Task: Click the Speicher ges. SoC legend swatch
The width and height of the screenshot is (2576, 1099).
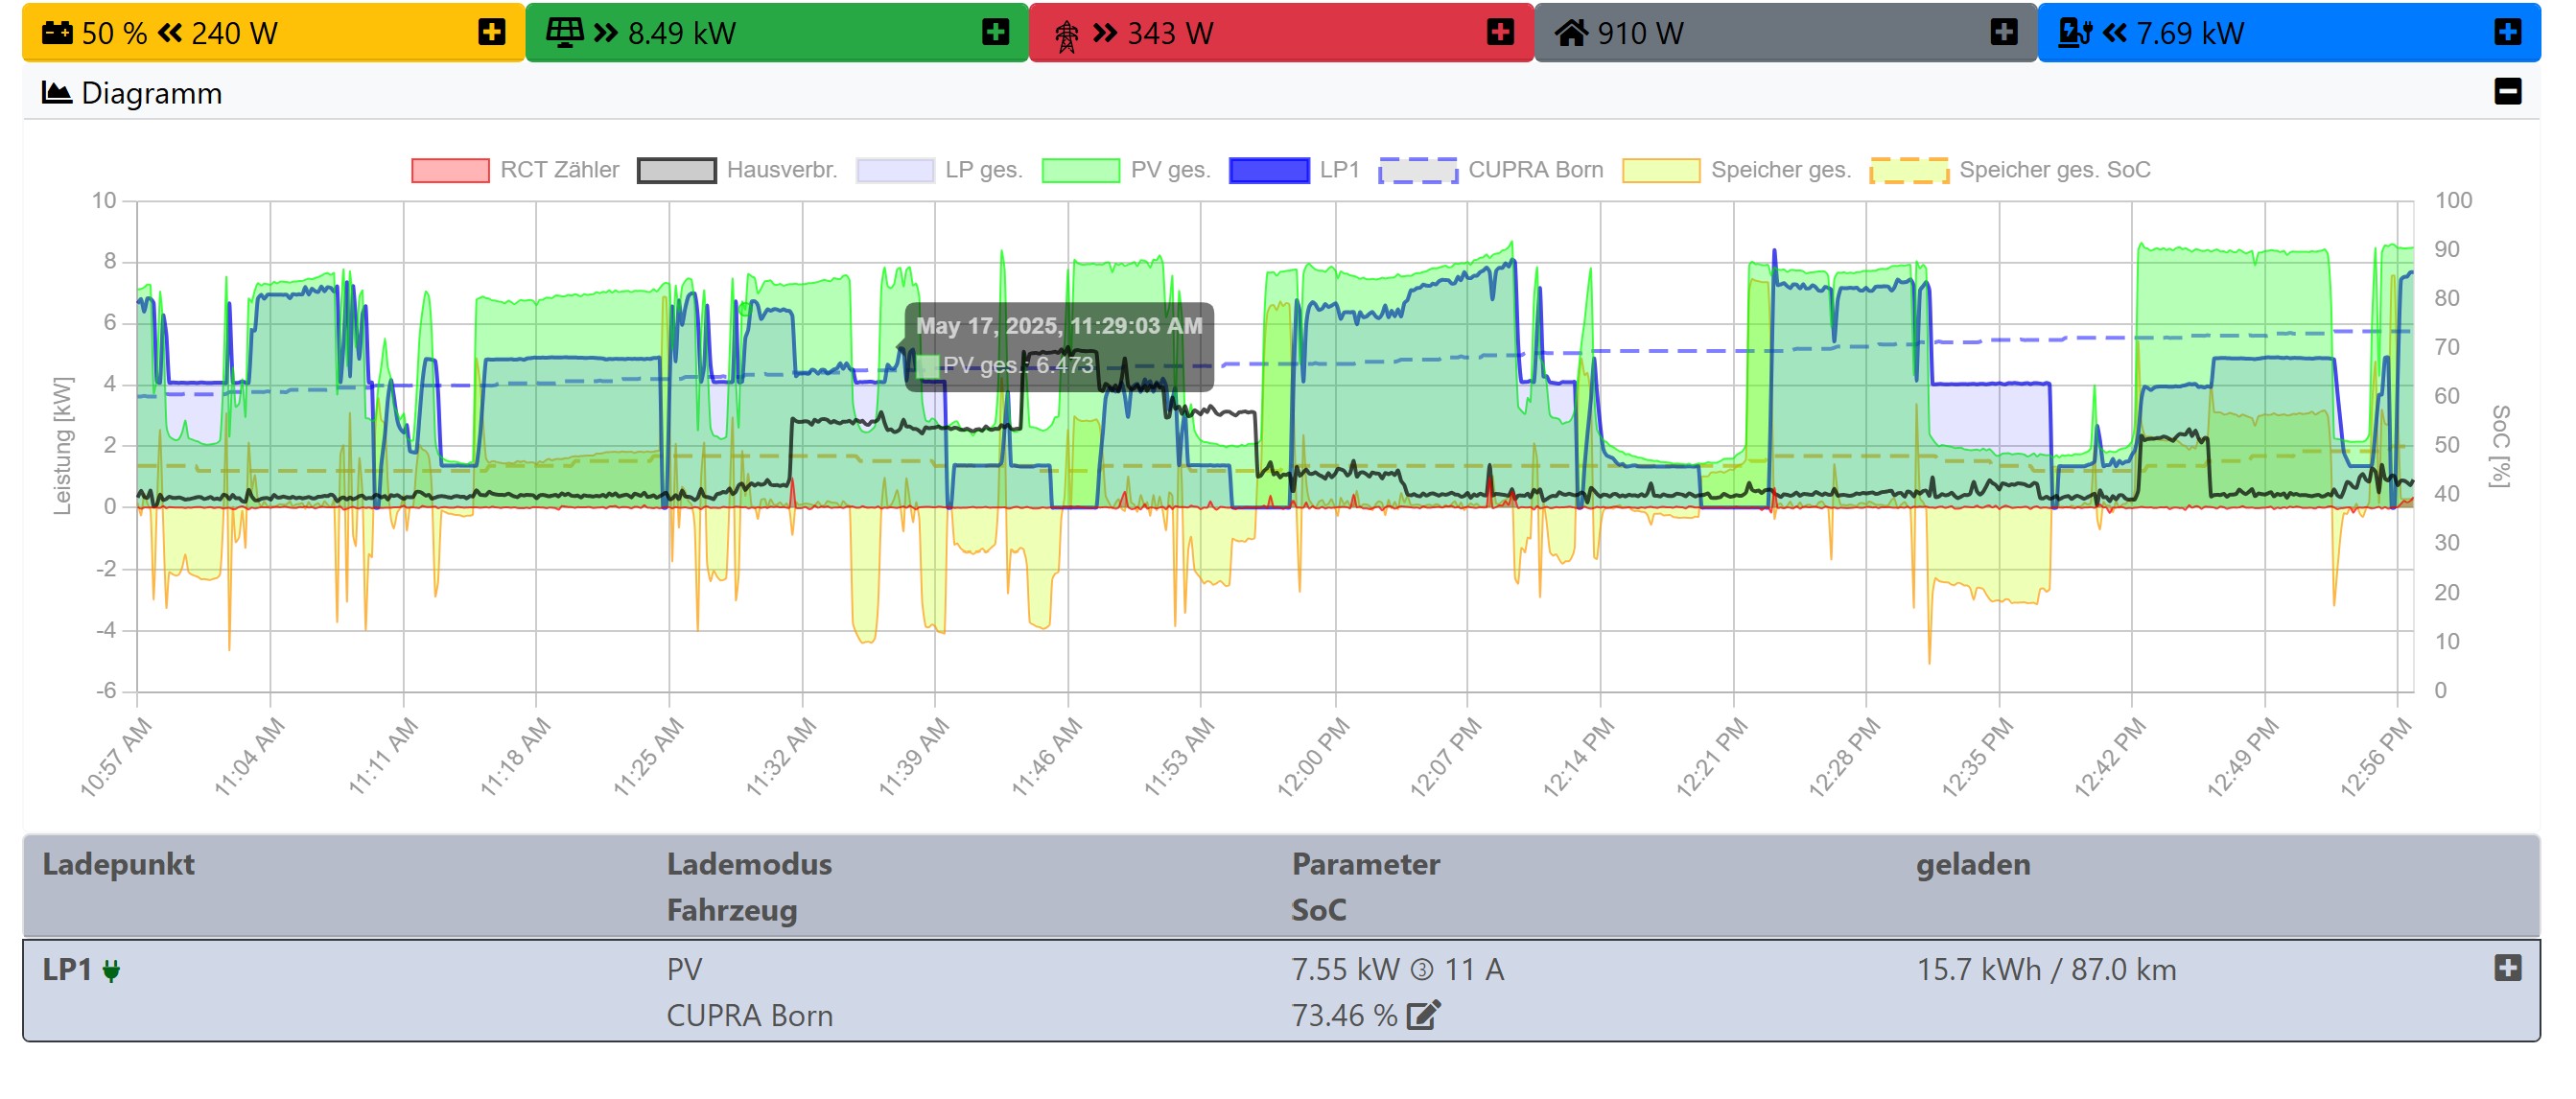Action: coord(1908,170)
